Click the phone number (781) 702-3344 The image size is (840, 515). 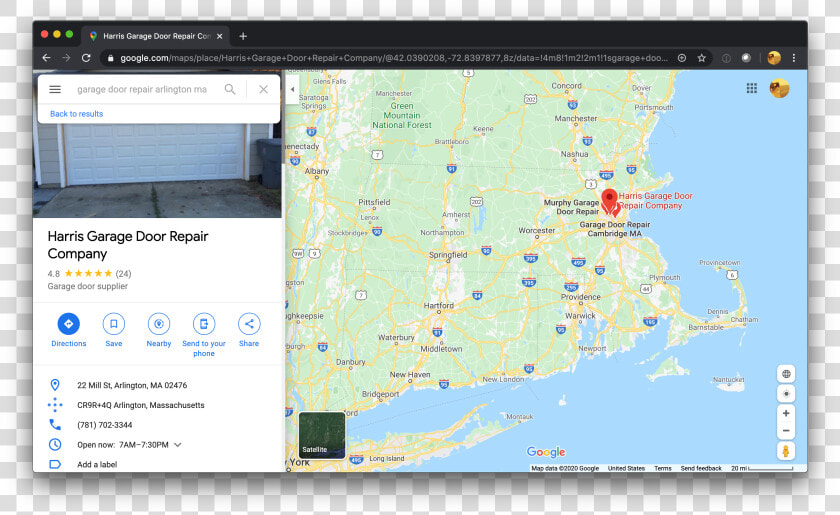coord(104,424)
